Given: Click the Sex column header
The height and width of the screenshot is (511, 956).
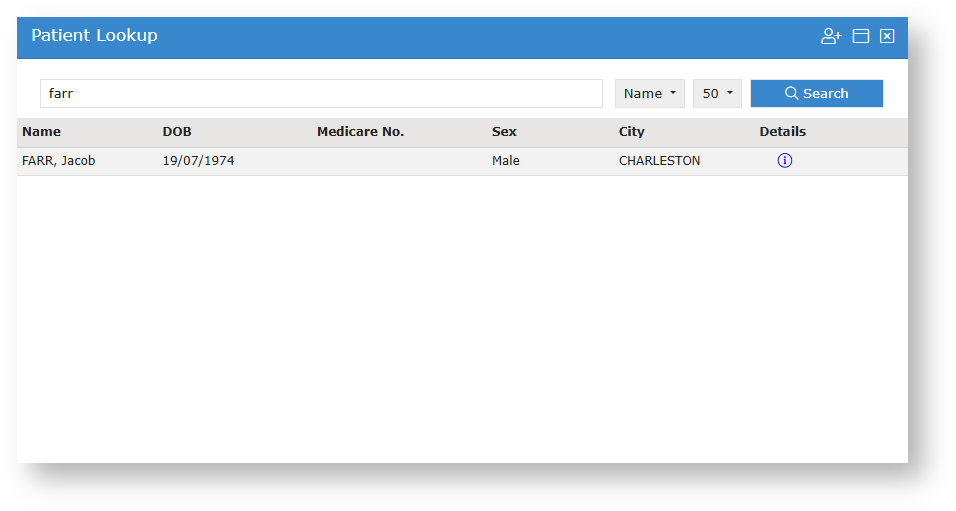Looking at the screenshot, I should (x=504, y=132).
